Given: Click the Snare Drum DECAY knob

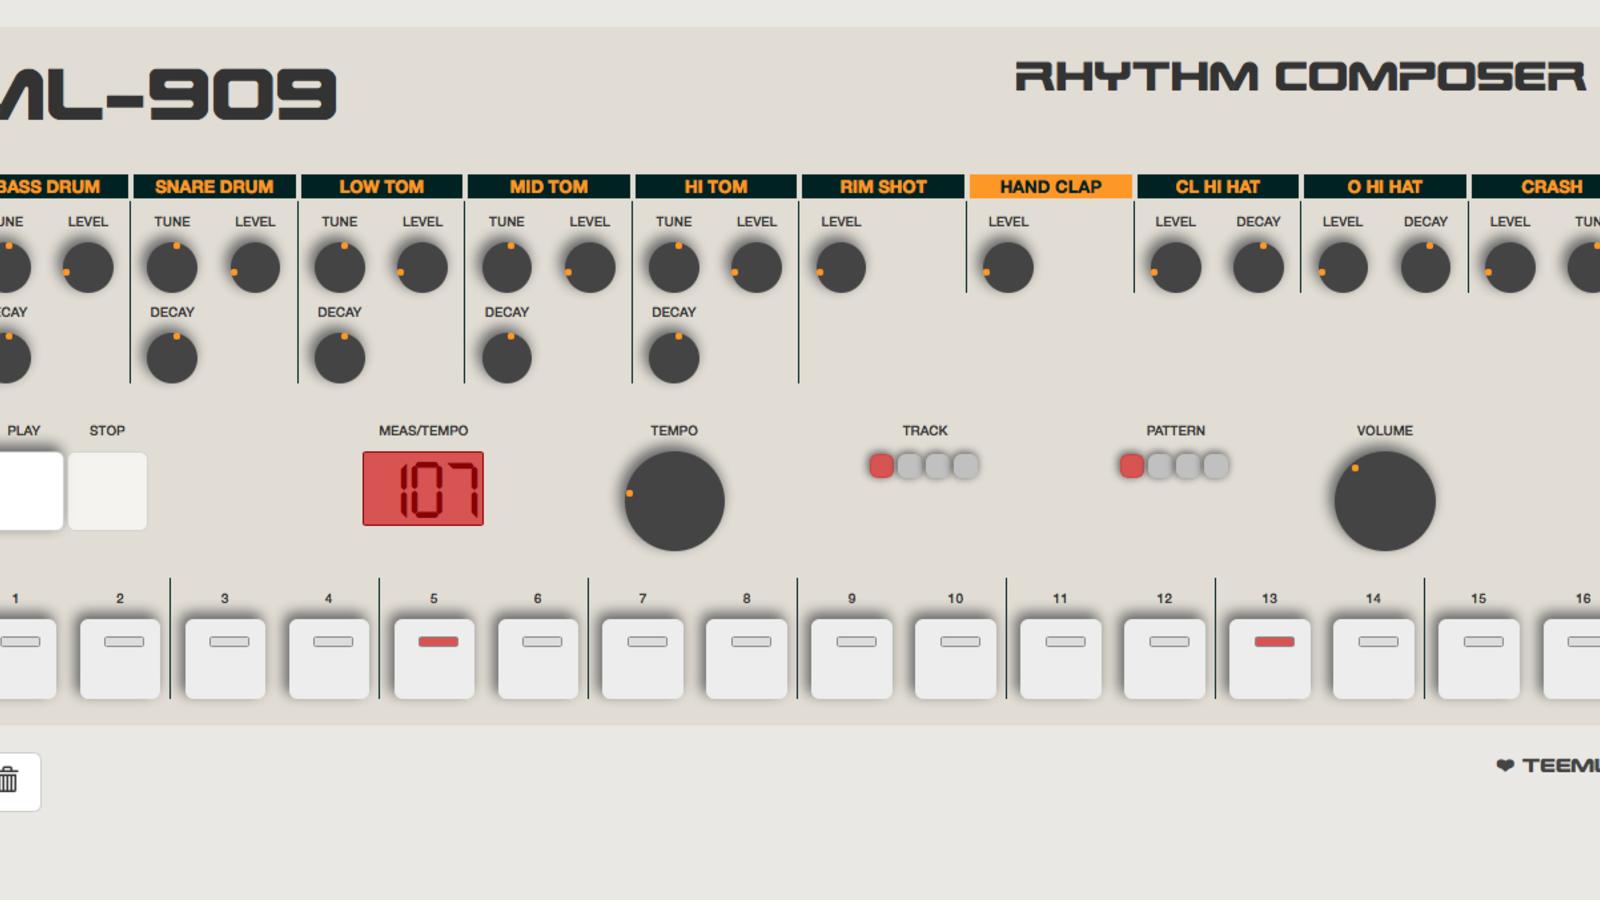Looking at the screenshot, I should point(172,357).
